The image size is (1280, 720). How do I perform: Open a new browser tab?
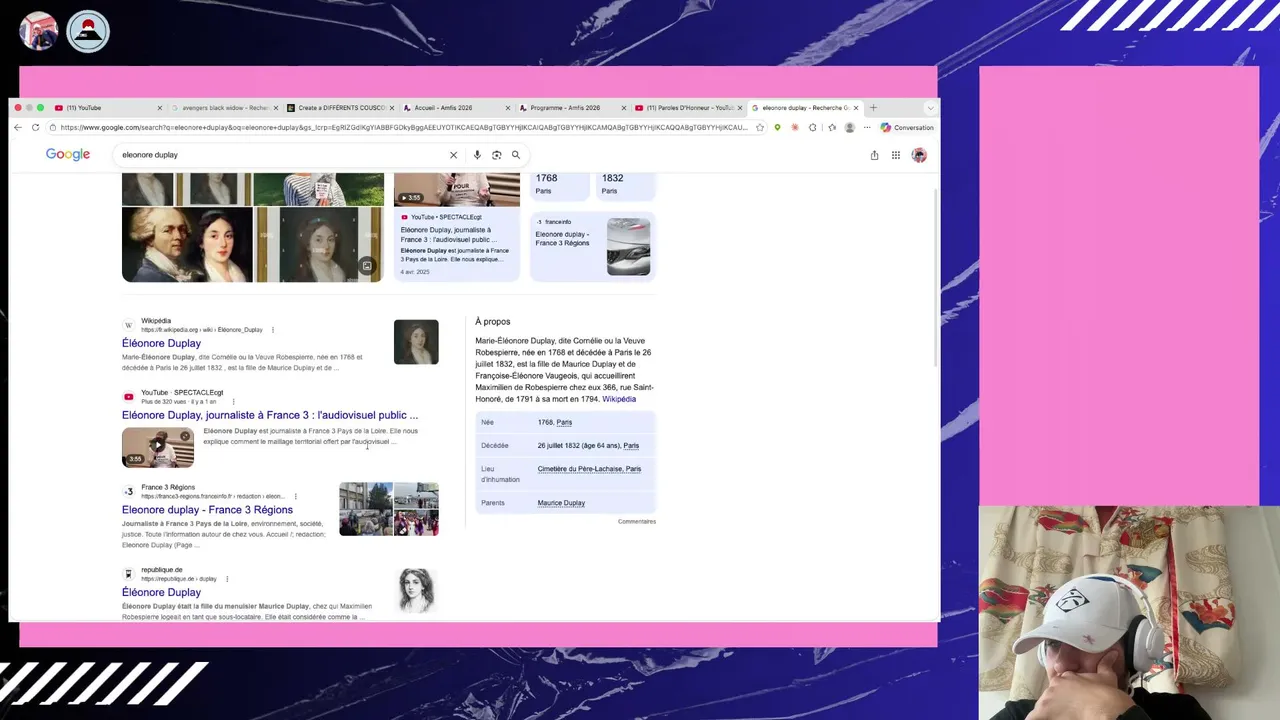coord(873,107)
